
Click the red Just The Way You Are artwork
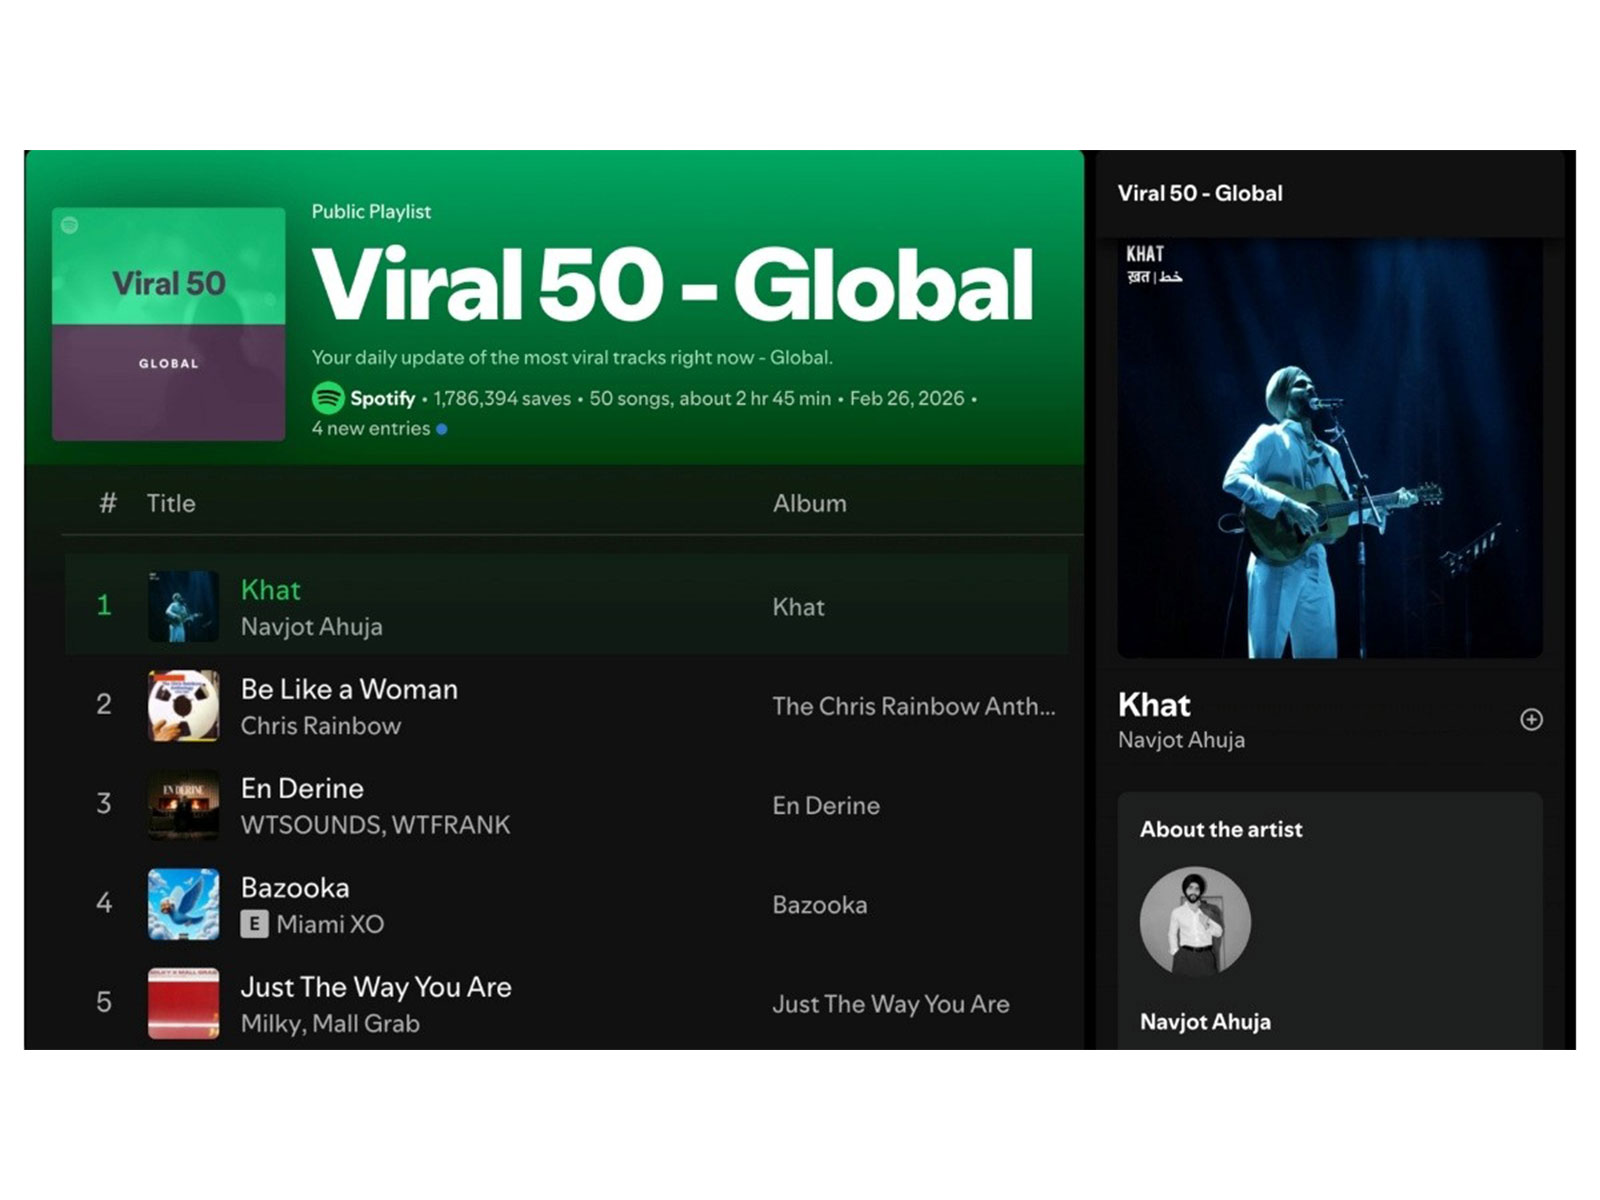[183, 1004]
